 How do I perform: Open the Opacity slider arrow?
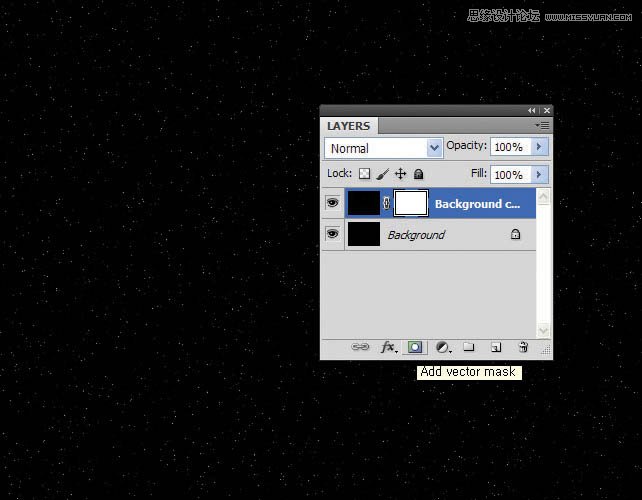tap(540, 147)
